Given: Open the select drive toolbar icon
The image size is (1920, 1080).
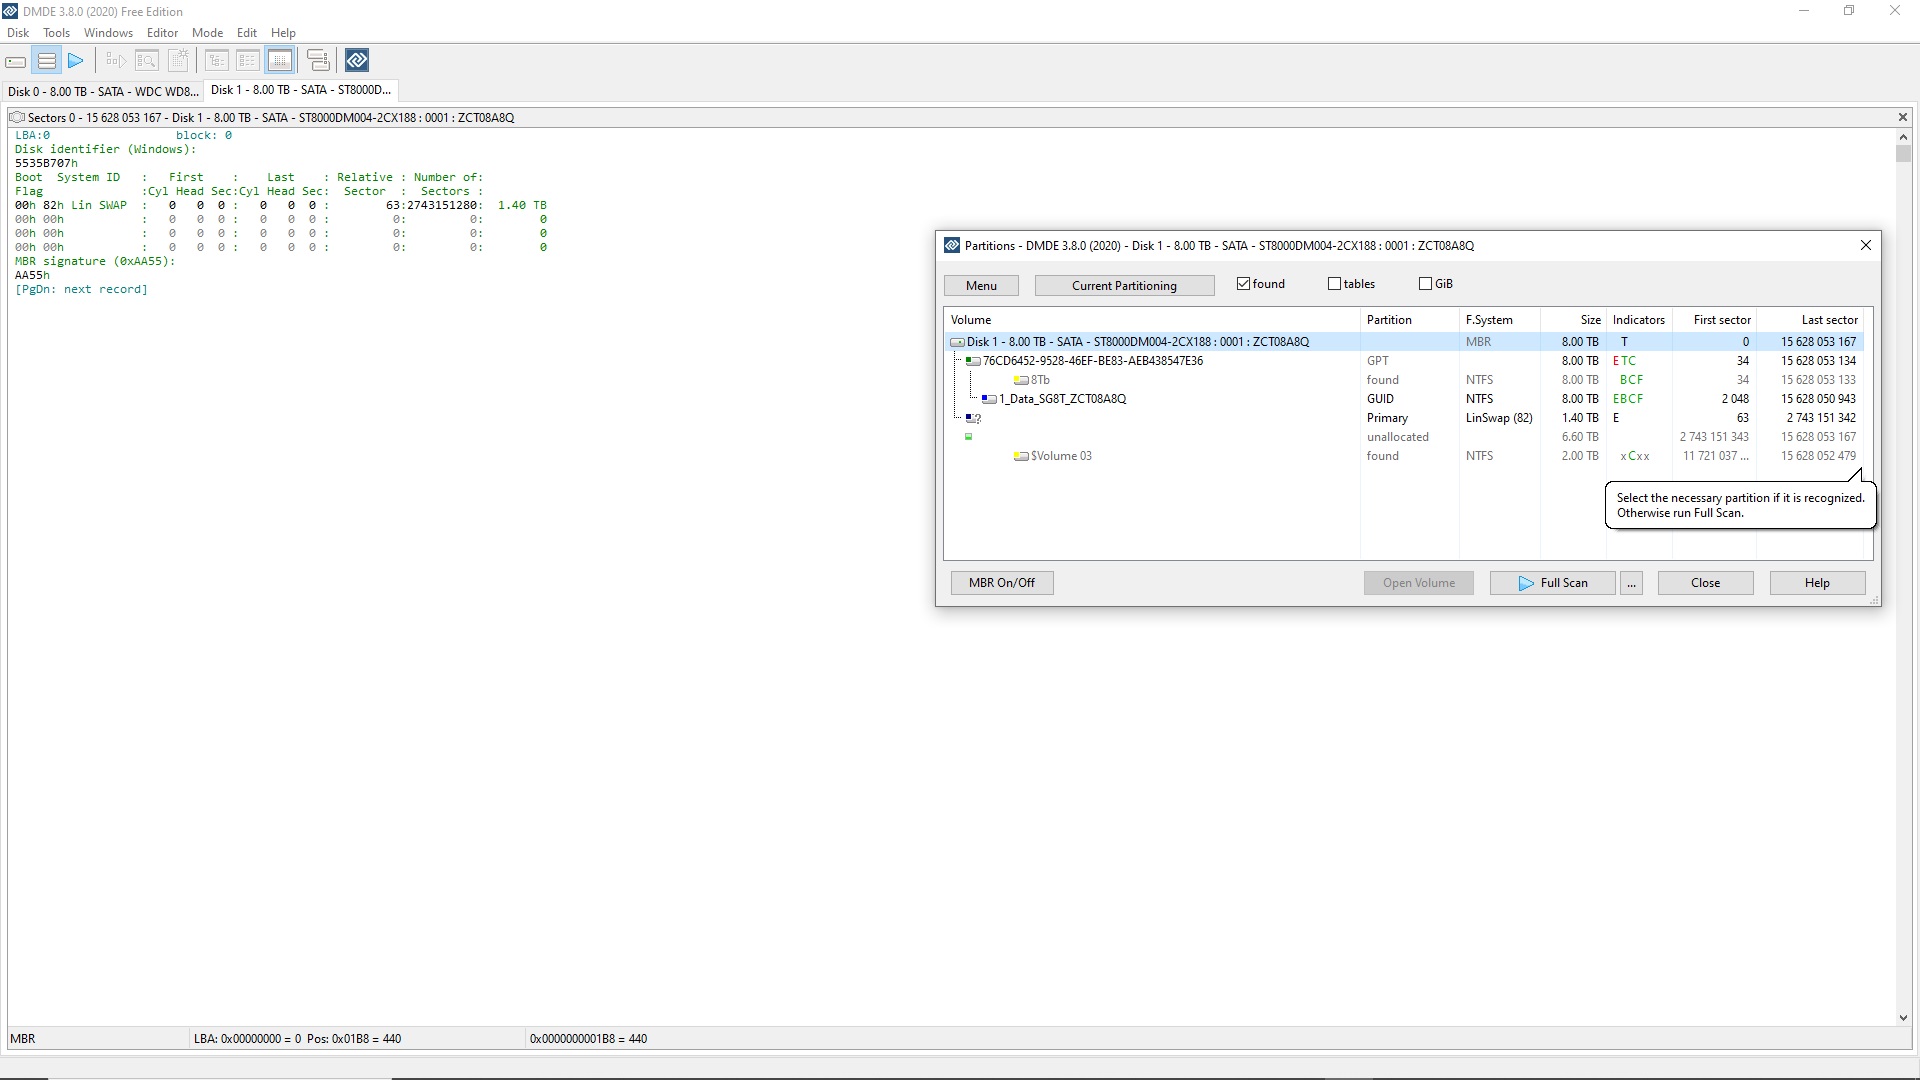Looking at the screenshot, I should pyautogui.click(x=16, y=61).
